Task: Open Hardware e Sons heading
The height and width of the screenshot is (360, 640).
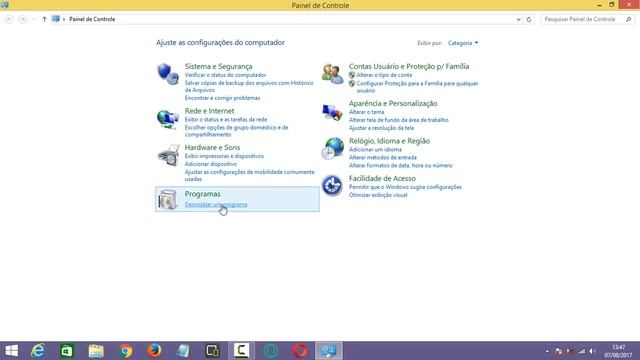Action: click(212, 147)
